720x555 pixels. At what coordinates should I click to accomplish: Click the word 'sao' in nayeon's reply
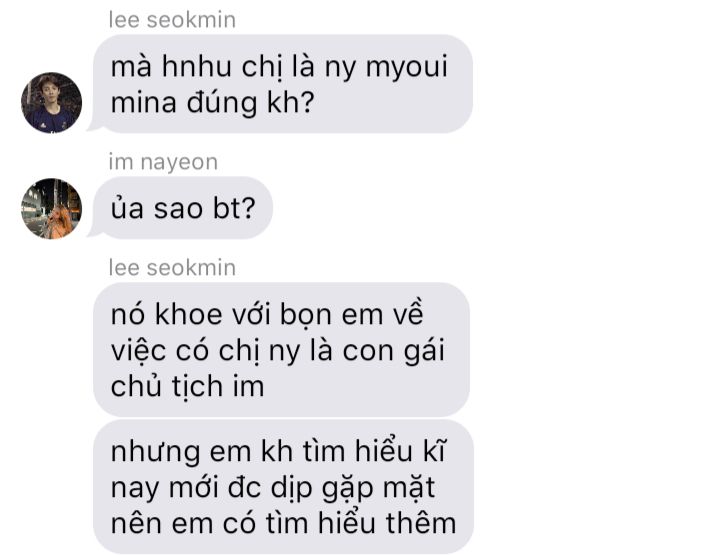tap(178, 209)
